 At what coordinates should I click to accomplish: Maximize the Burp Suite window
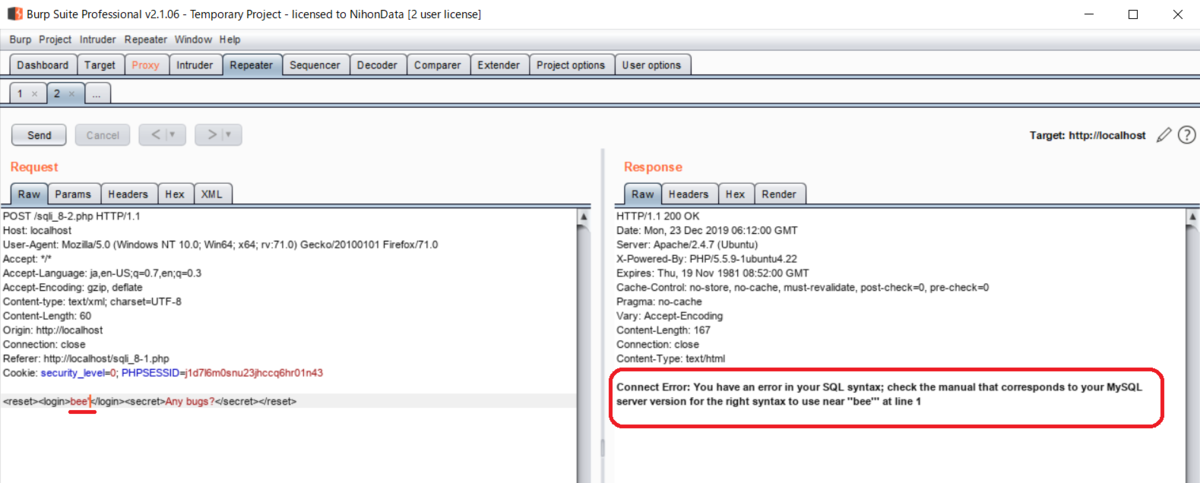click(x=1133, y=14)
